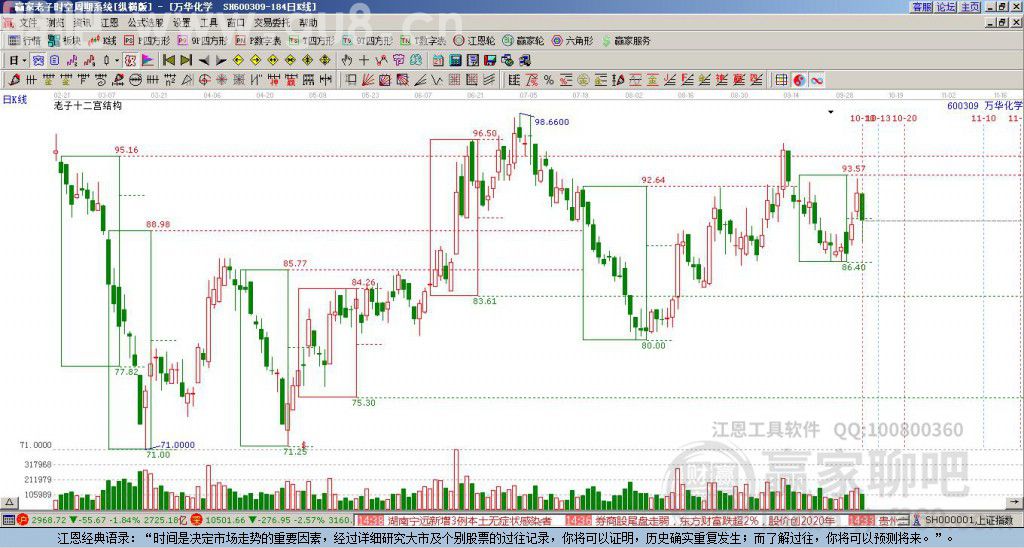Select the zigzag wave line tool
The height and width of the screenshot is (548, 1024).
[437, 80]
